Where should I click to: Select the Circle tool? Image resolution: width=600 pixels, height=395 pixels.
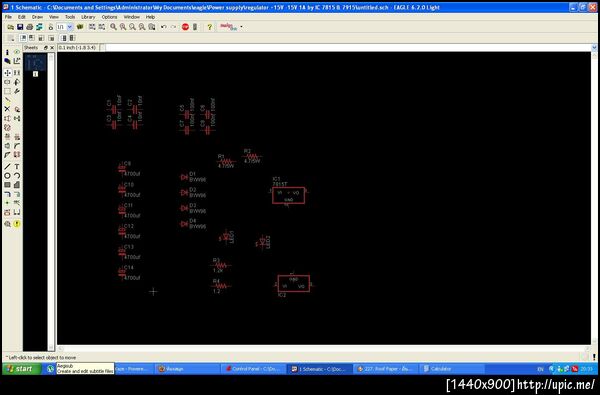[x=7, y=176]
